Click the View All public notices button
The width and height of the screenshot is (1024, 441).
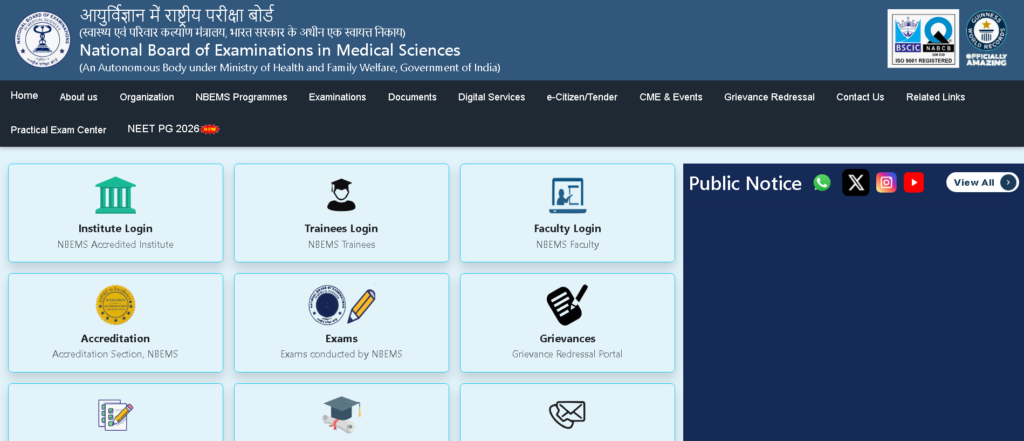tap(982, 182)
